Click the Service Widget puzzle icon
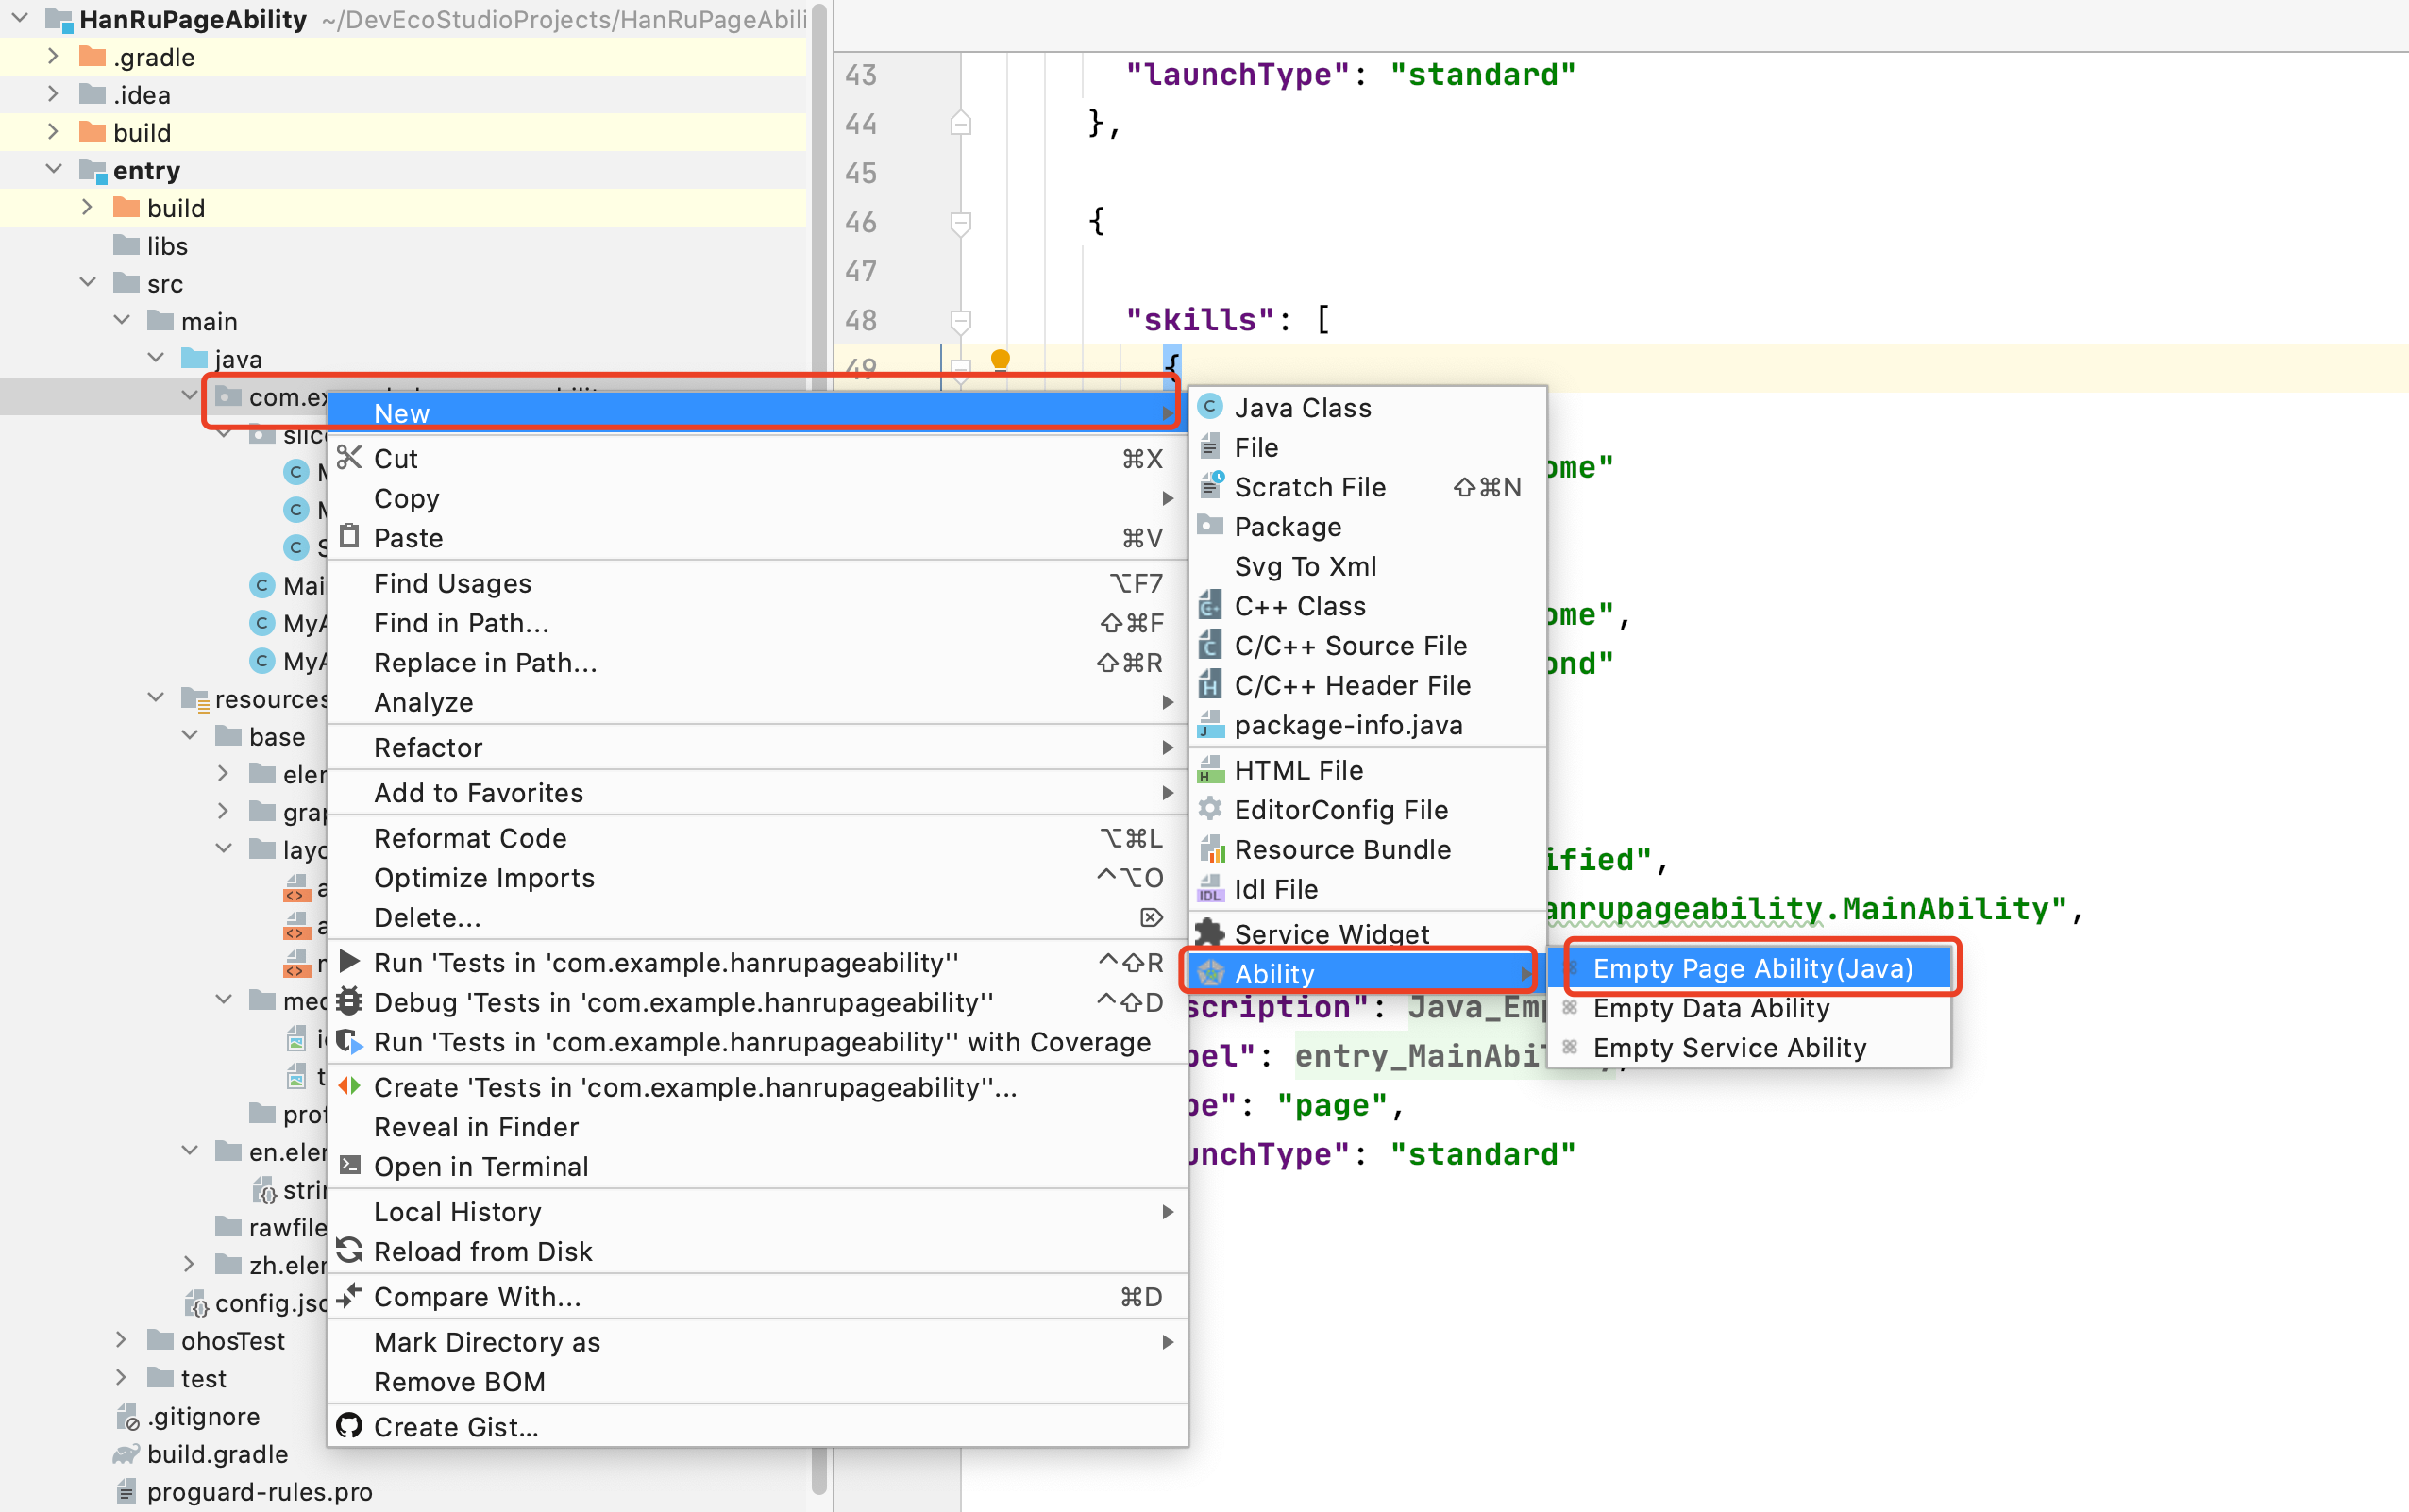The width and height of the screenshot is (2409, 1512). (1210, 933)
